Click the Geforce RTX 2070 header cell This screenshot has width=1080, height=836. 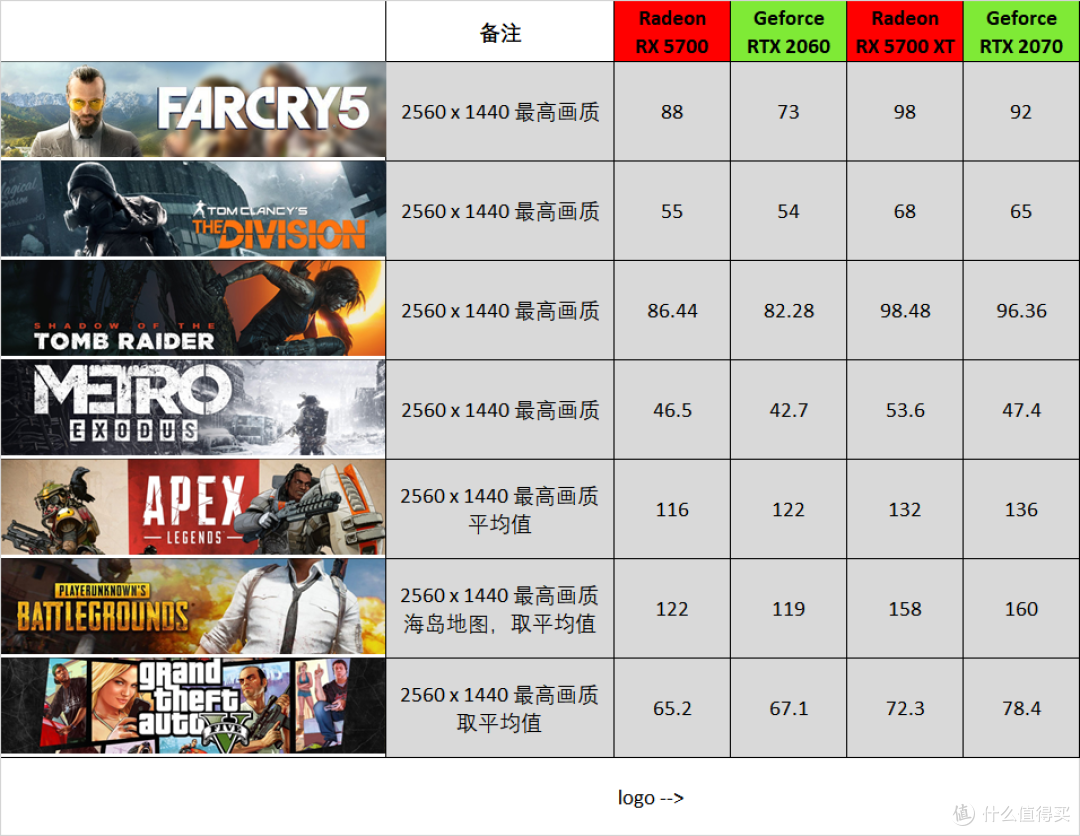[1021, 32]
